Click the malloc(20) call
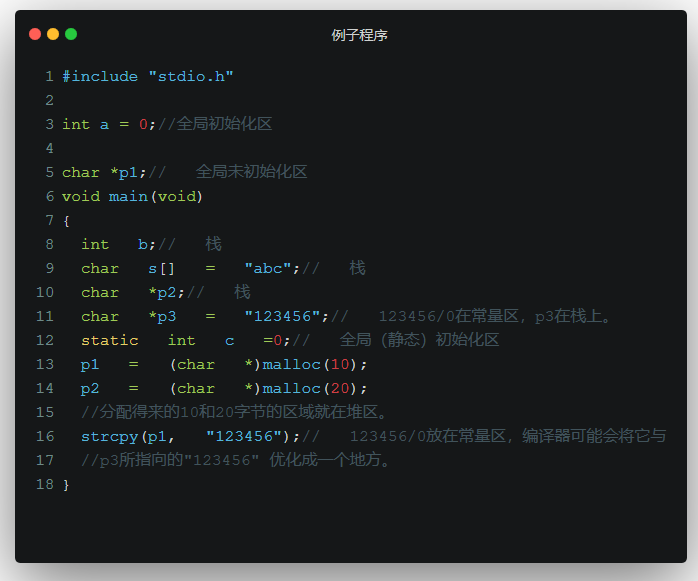Screen dimensions: 698x581 310,389
